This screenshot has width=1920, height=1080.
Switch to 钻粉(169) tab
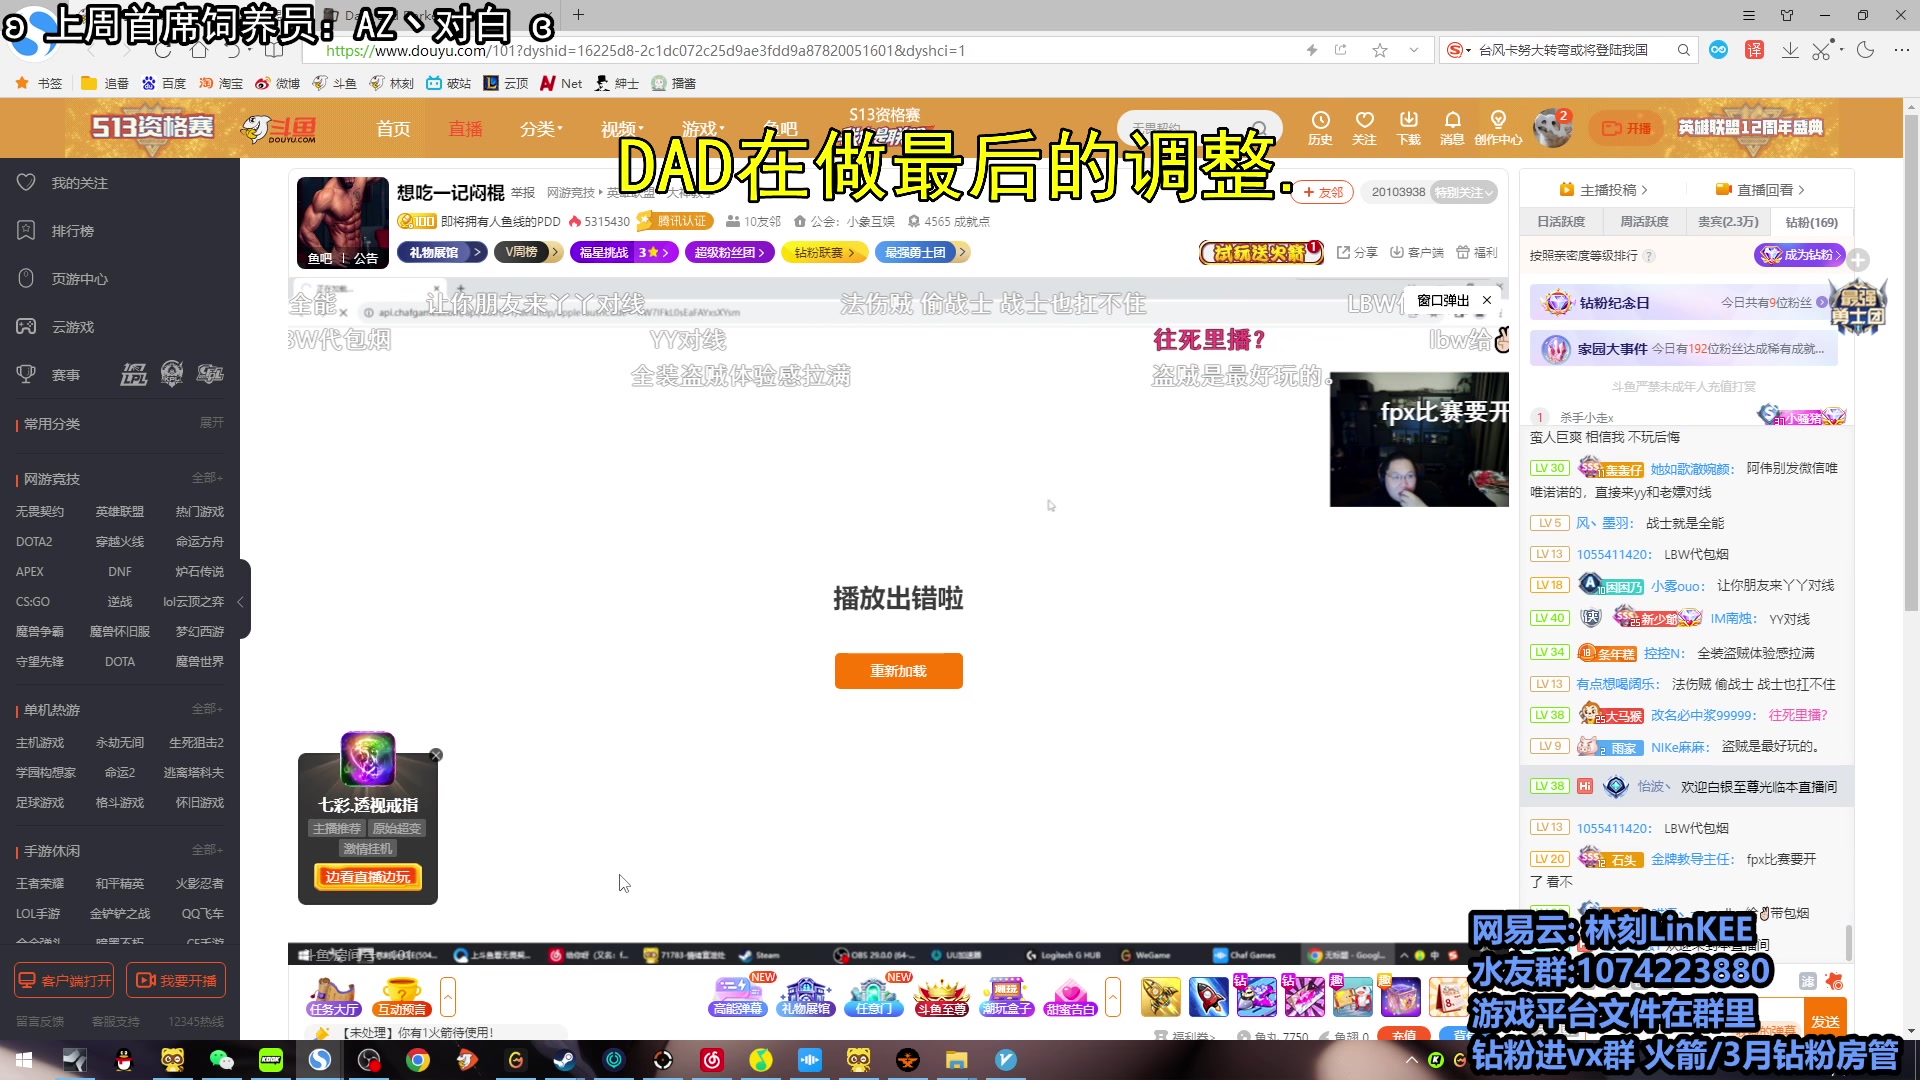pos(1811,222)
